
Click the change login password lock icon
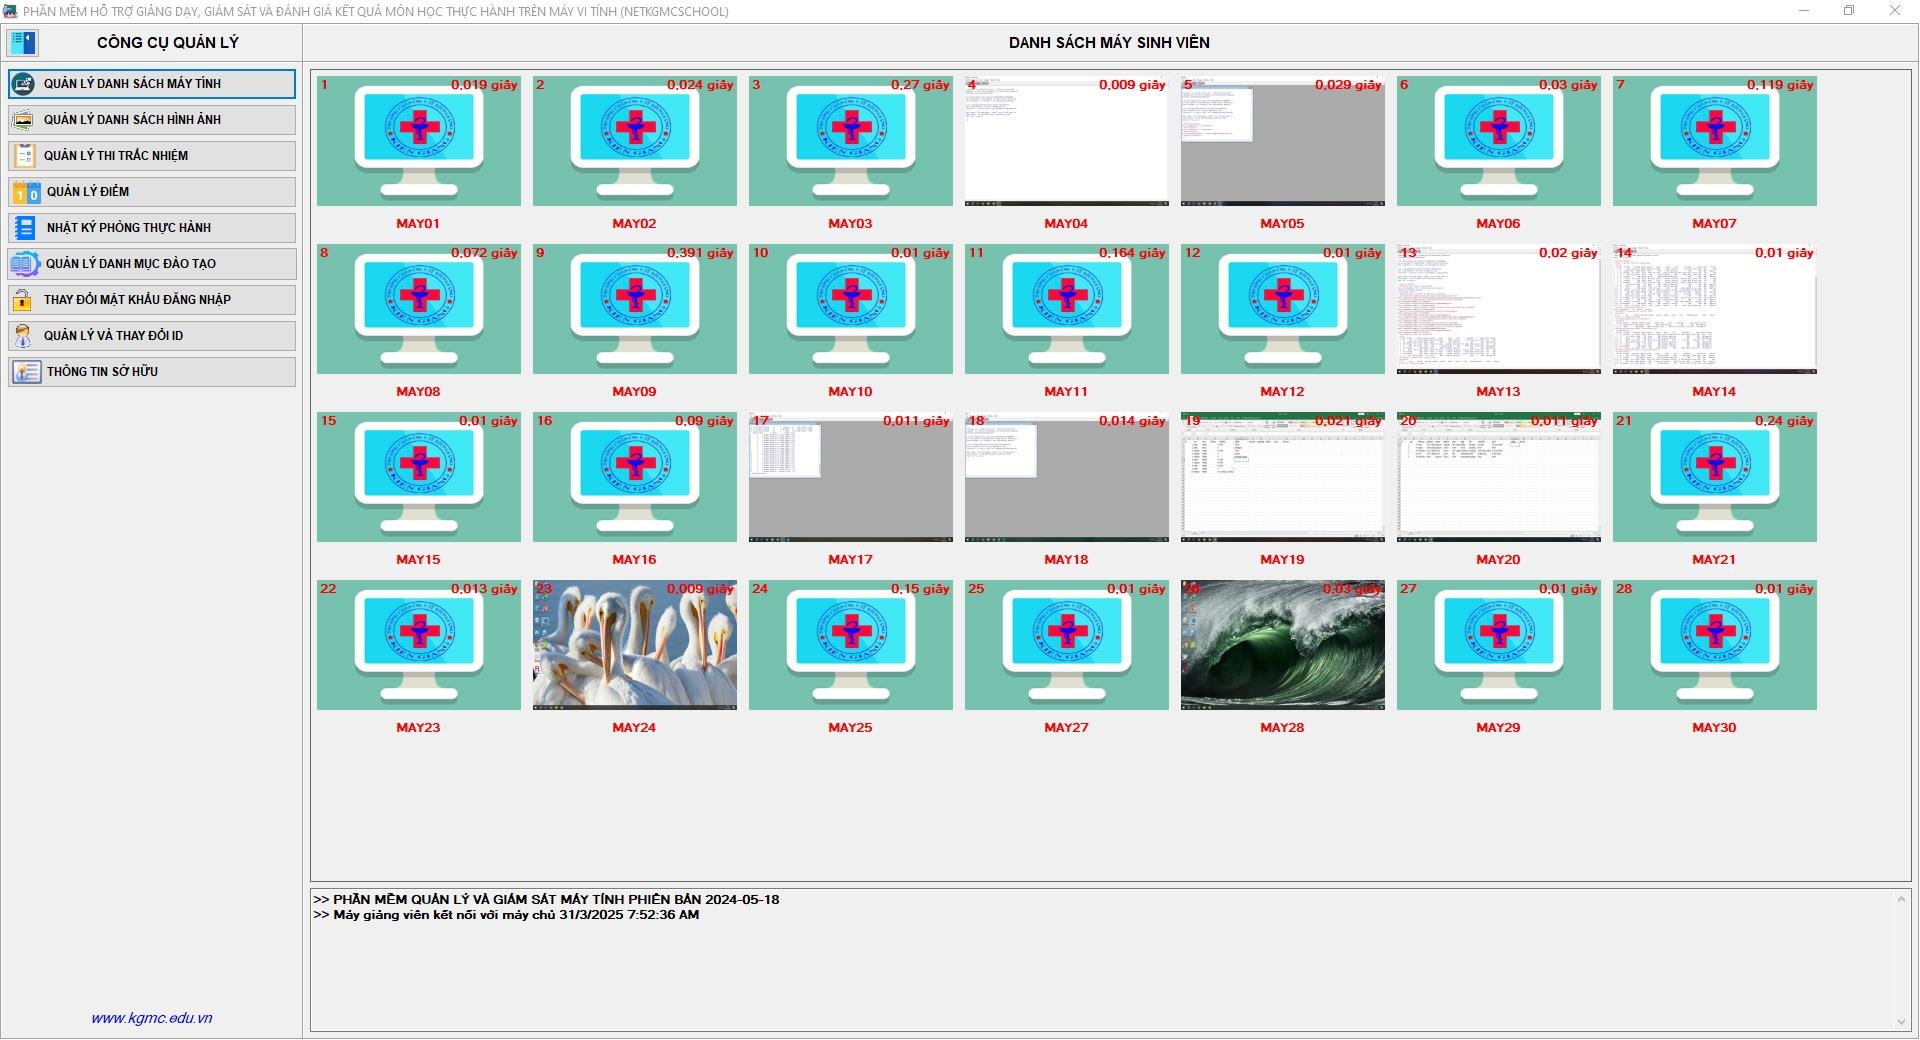(x=23, y=300)
